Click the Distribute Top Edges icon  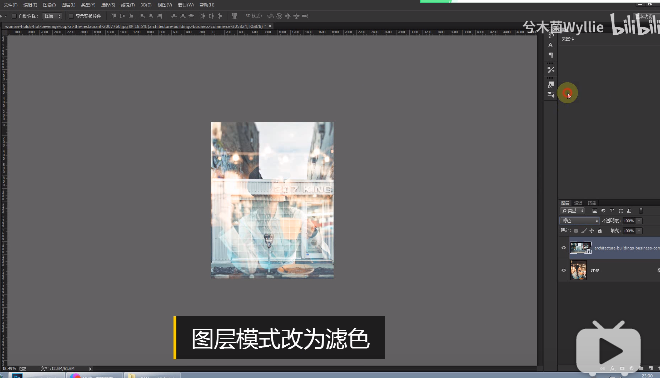[x=173, y=16]
